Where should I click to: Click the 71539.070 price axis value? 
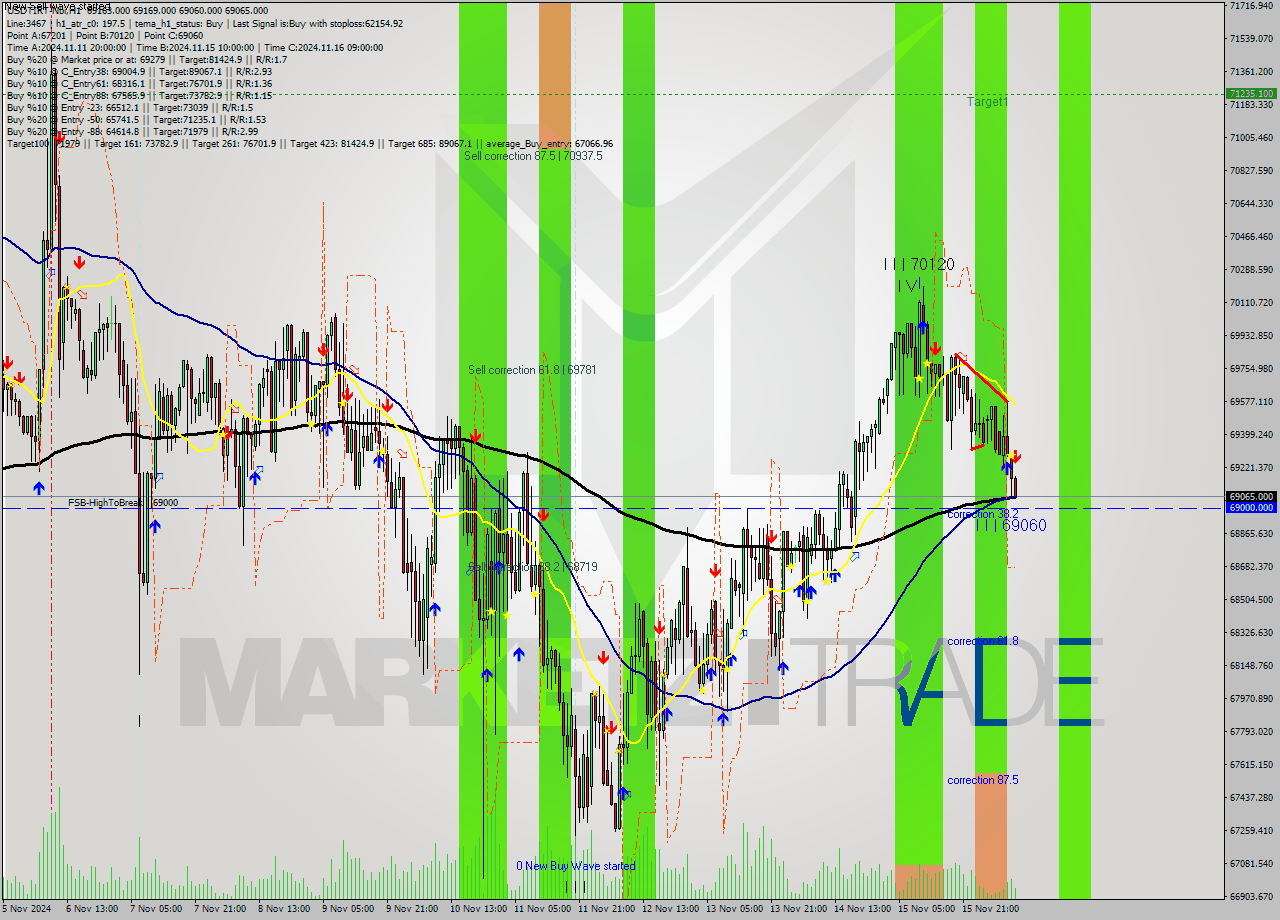click(x=1251, y=39)
